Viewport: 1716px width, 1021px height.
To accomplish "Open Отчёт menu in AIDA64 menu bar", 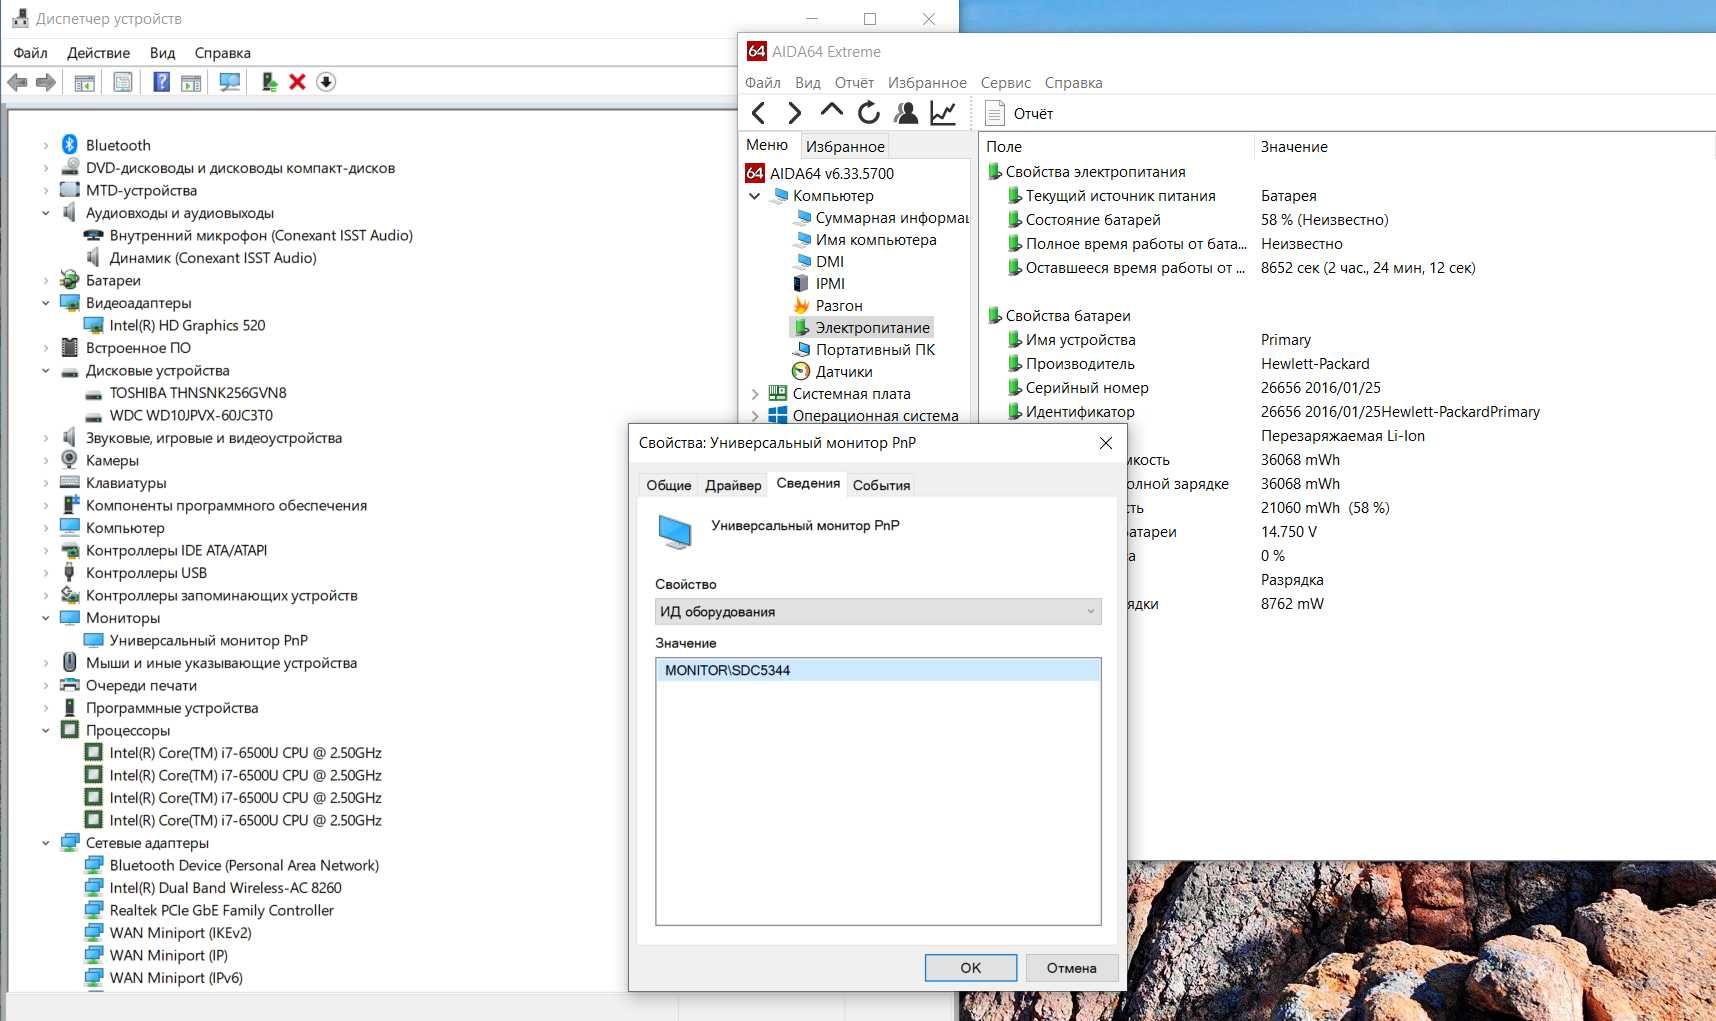I will coord(854,83).
